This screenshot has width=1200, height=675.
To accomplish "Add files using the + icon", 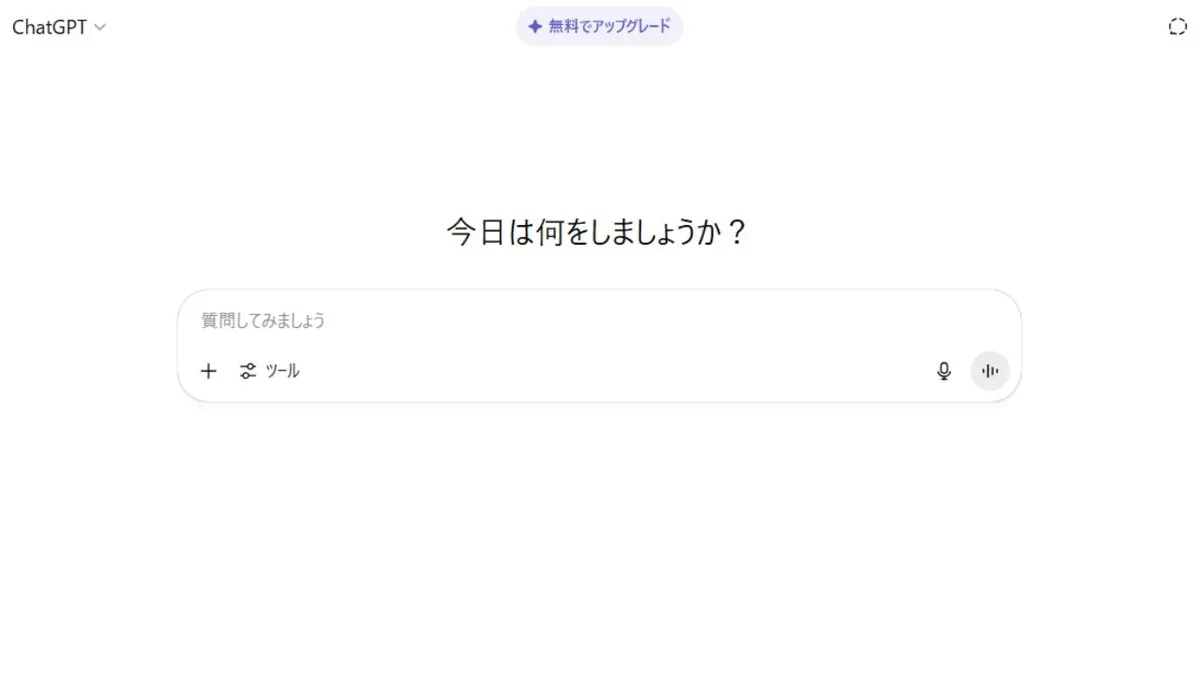I will tap(208, 371).
